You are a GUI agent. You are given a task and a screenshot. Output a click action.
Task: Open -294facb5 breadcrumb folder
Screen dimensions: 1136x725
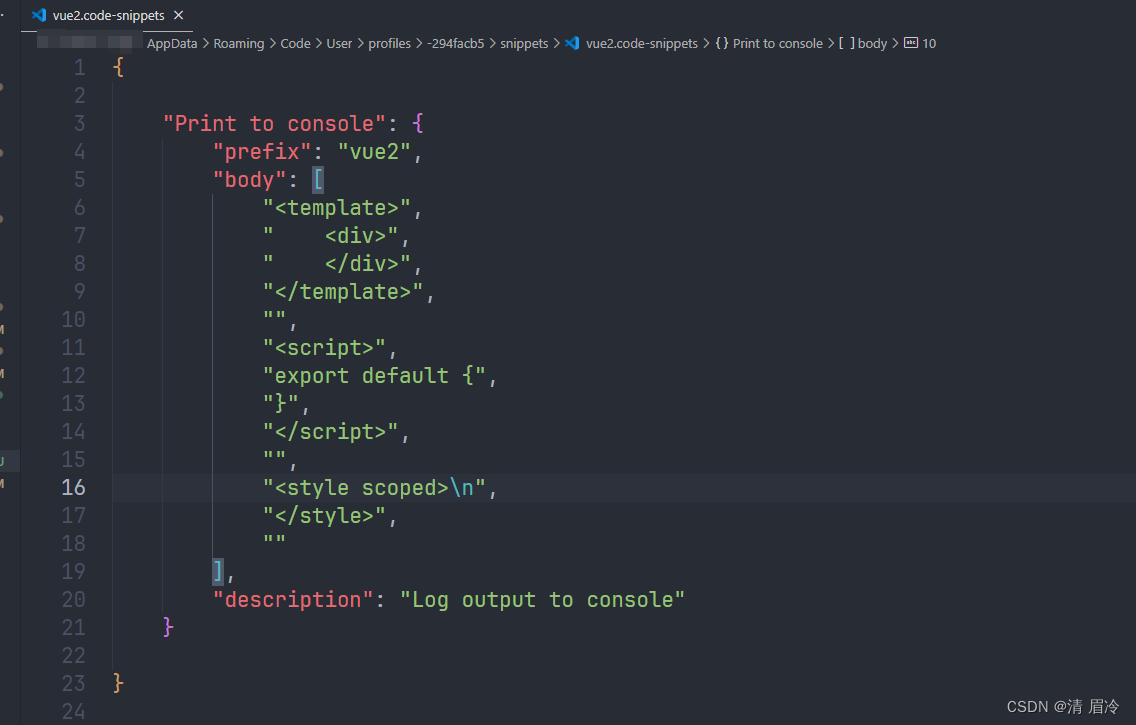click(456, 43)
